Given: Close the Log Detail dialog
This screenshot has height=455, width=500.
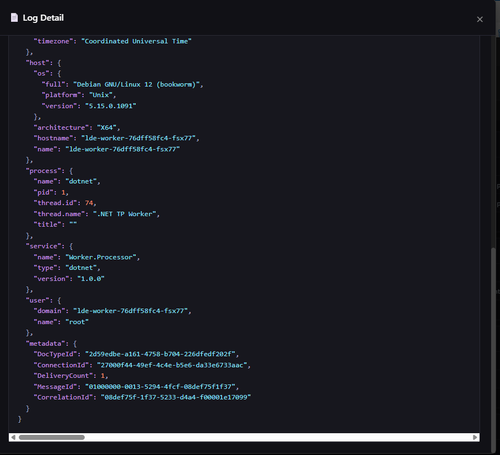Looking at the screenshot, I should [x=480, y=20].
